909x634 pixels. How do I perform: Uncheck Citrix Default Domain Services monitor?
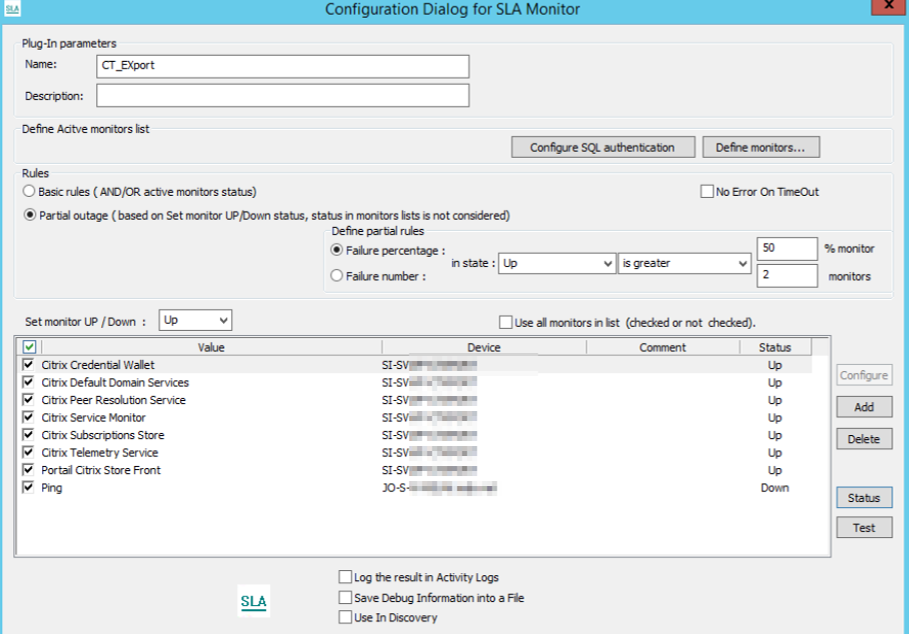click(28, 382)
